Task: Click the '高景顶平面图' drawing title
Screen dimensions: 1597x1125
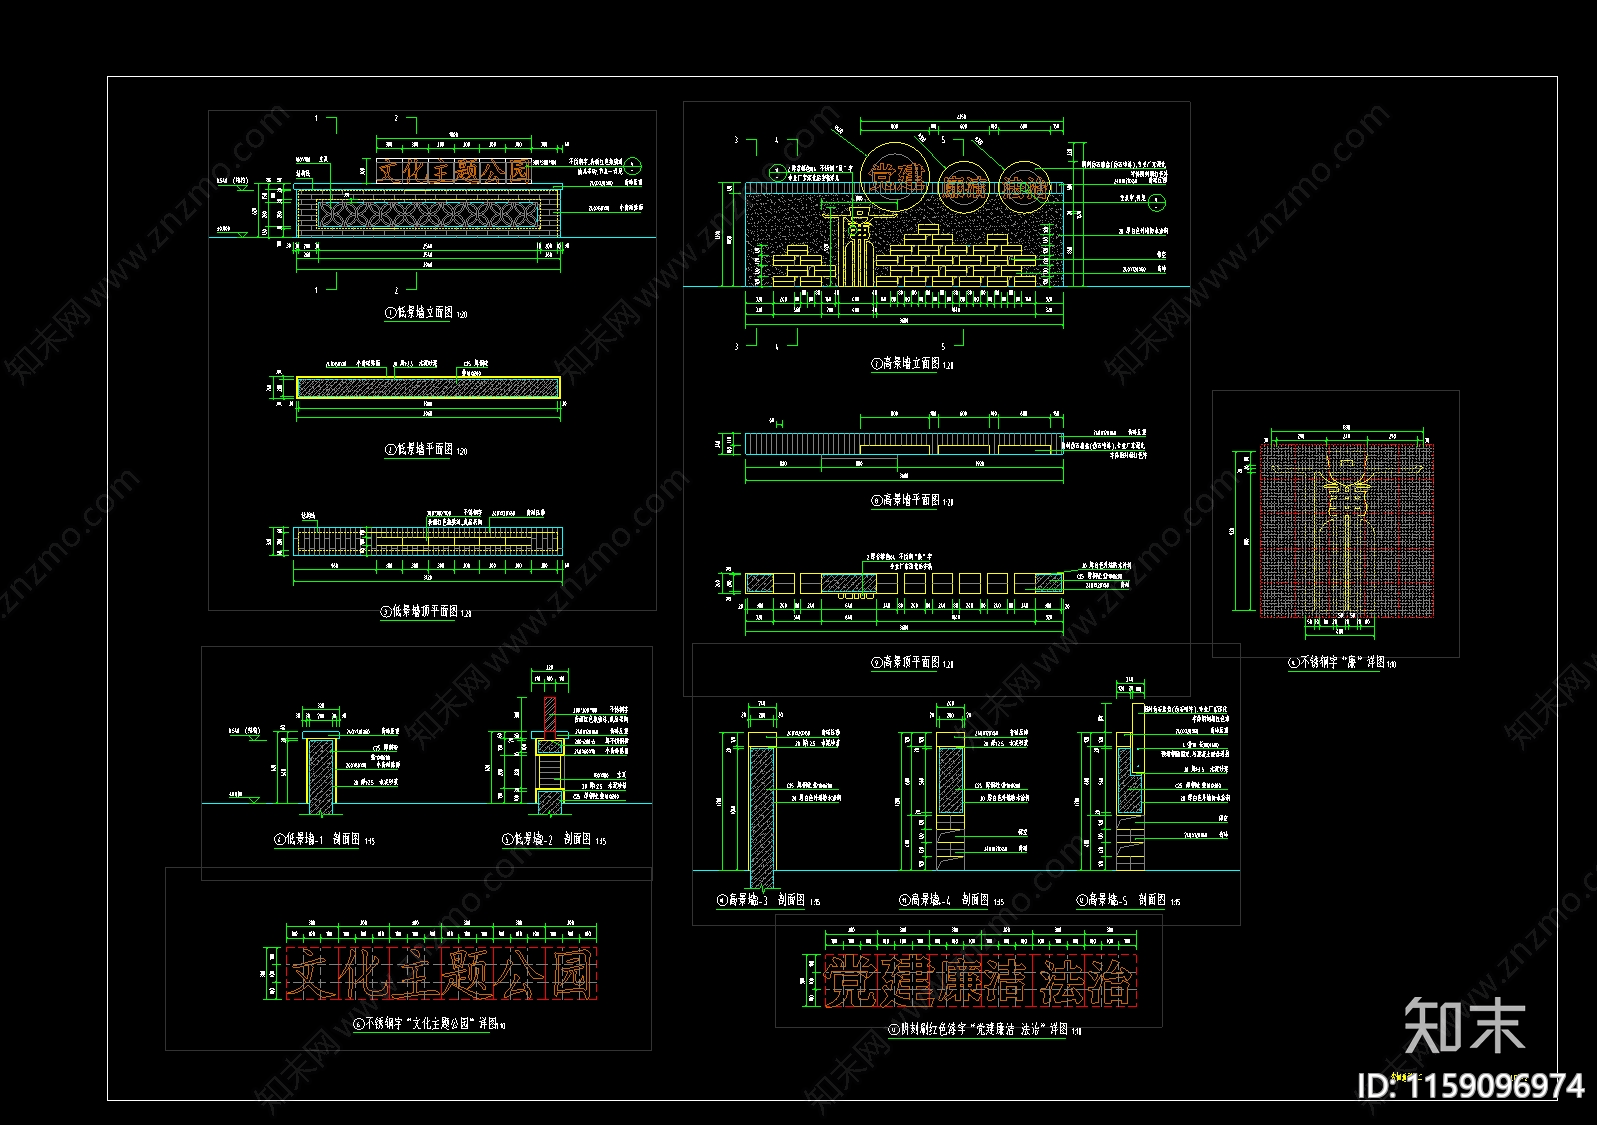Action: [x=912, y=663]
